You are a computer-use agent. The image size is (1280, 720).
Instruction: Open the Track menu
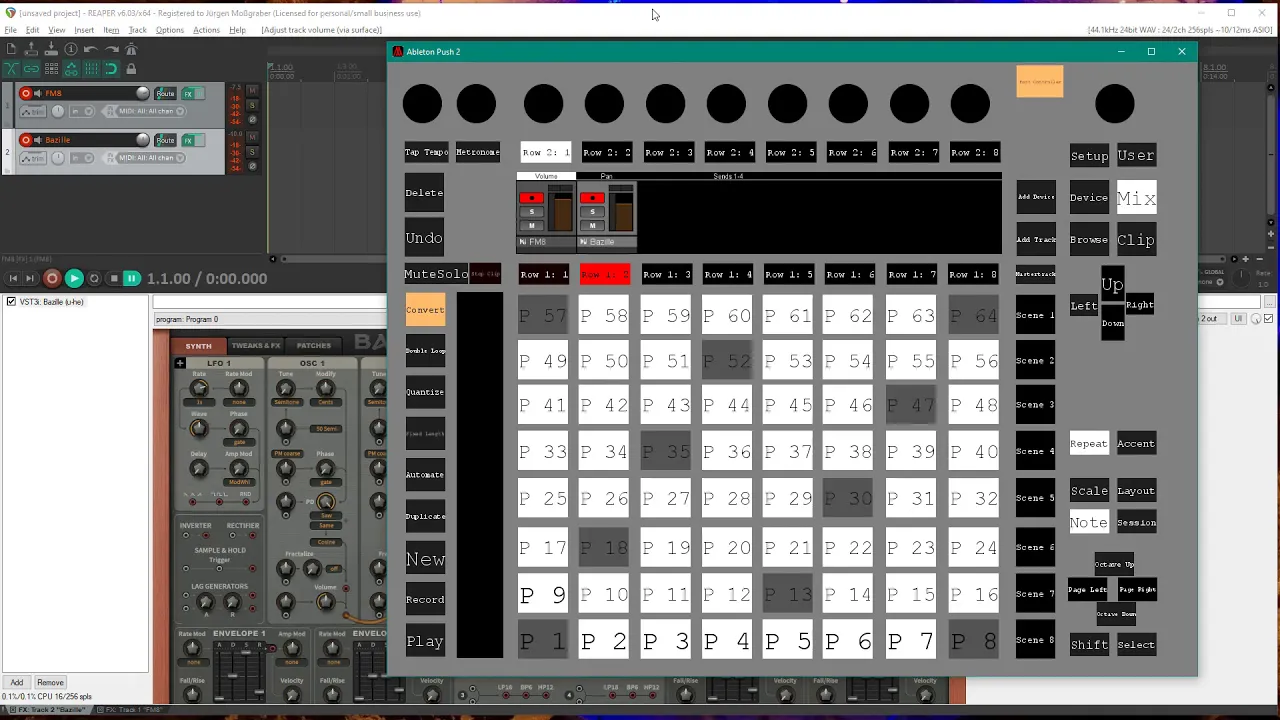pyautogui.click(x=137, y=30)
